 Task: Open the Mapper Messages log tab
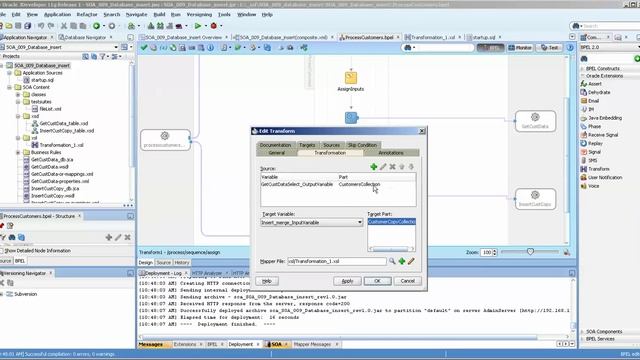(312, 344)
